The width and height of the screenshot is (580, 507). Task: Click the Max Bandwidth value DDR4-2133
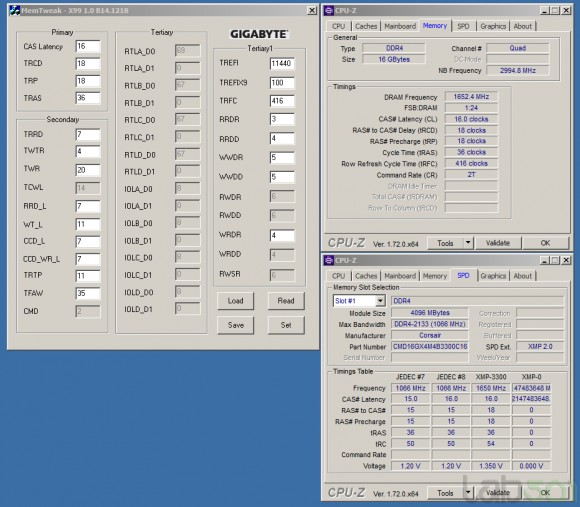[430, 324]
